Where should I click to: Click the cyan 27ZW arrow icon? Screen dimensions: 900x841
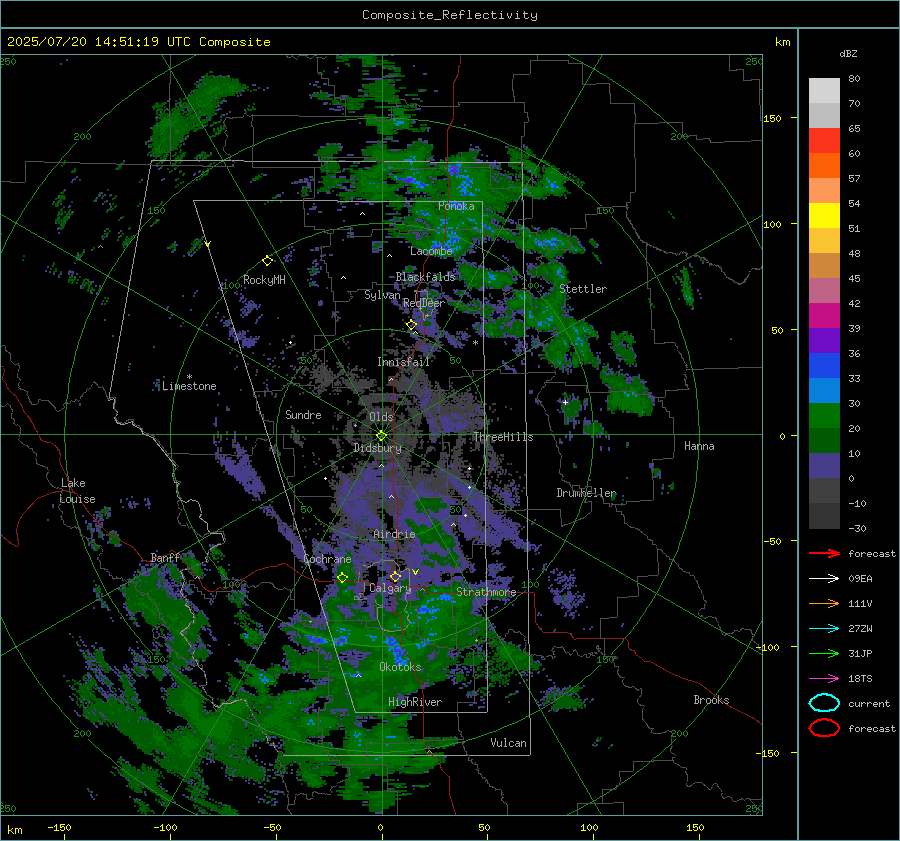tap(824, 629)
